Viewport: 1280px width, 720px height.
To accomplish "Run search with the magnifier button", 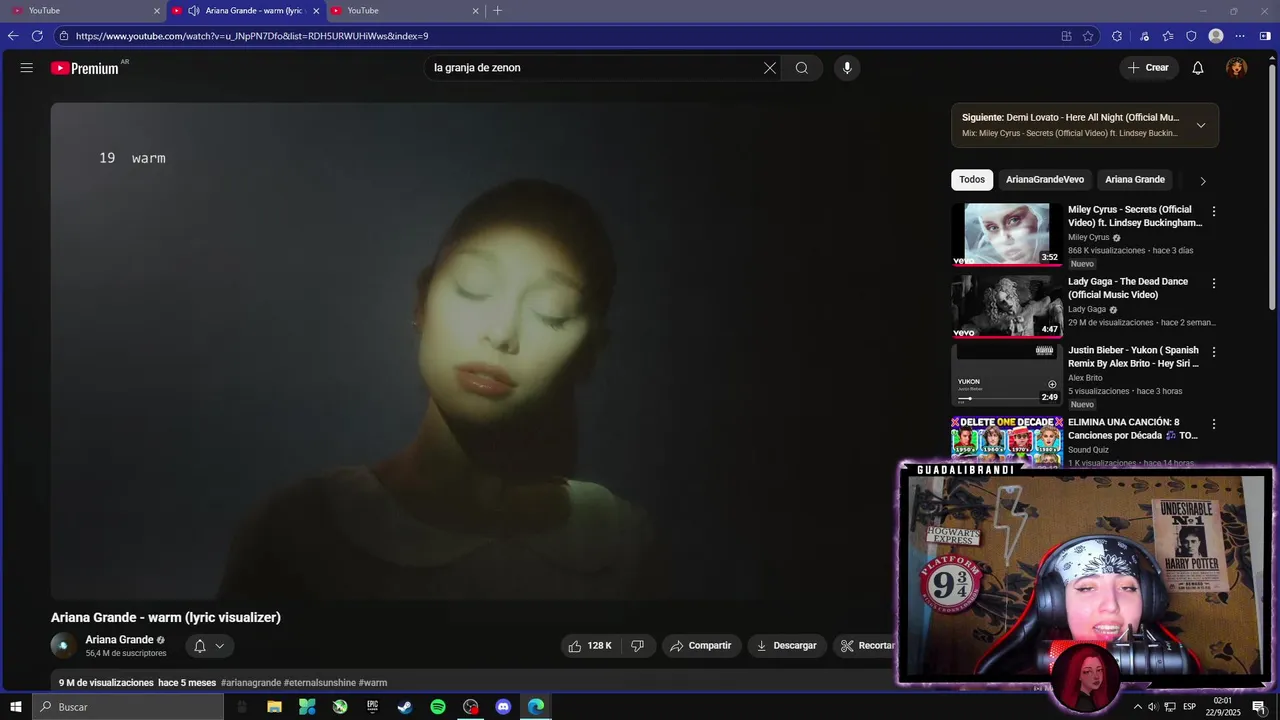I will coord(802,68).
